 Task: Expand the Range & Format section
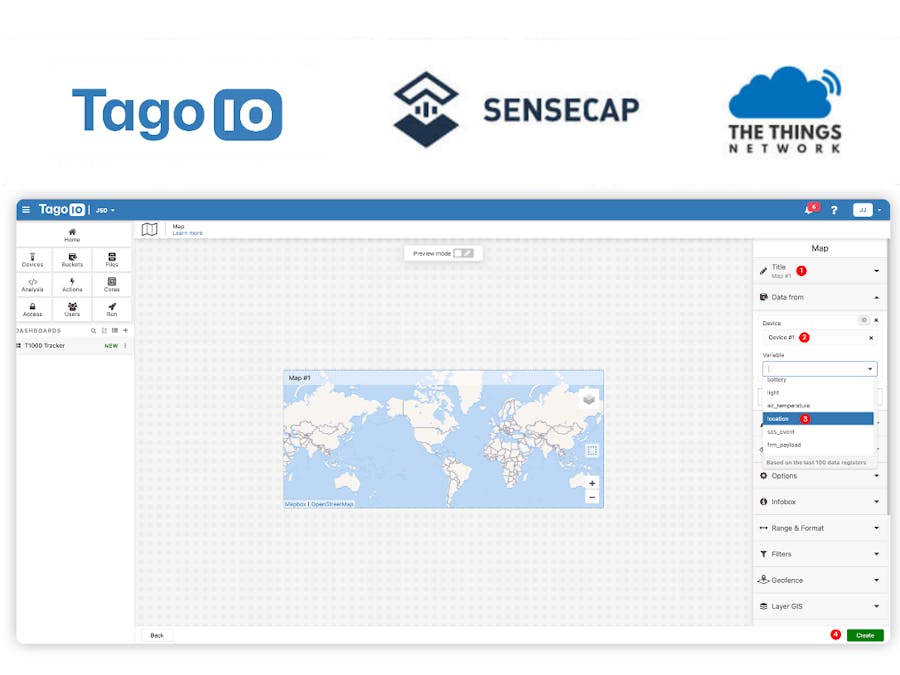click(820, 528)
